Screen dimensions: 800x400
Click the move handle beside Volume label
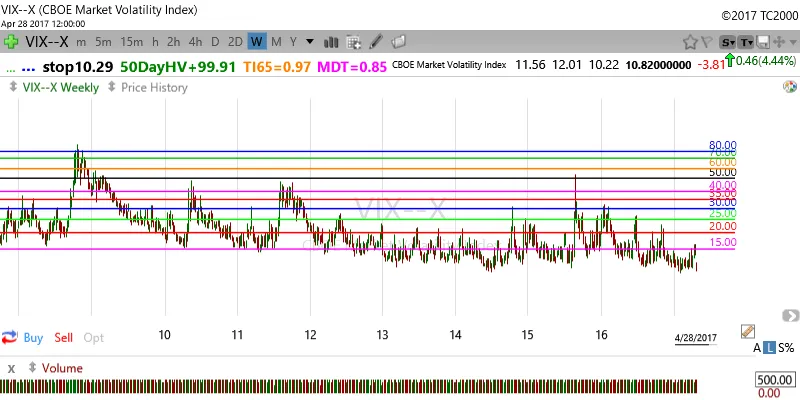click(x=32, y=367)
